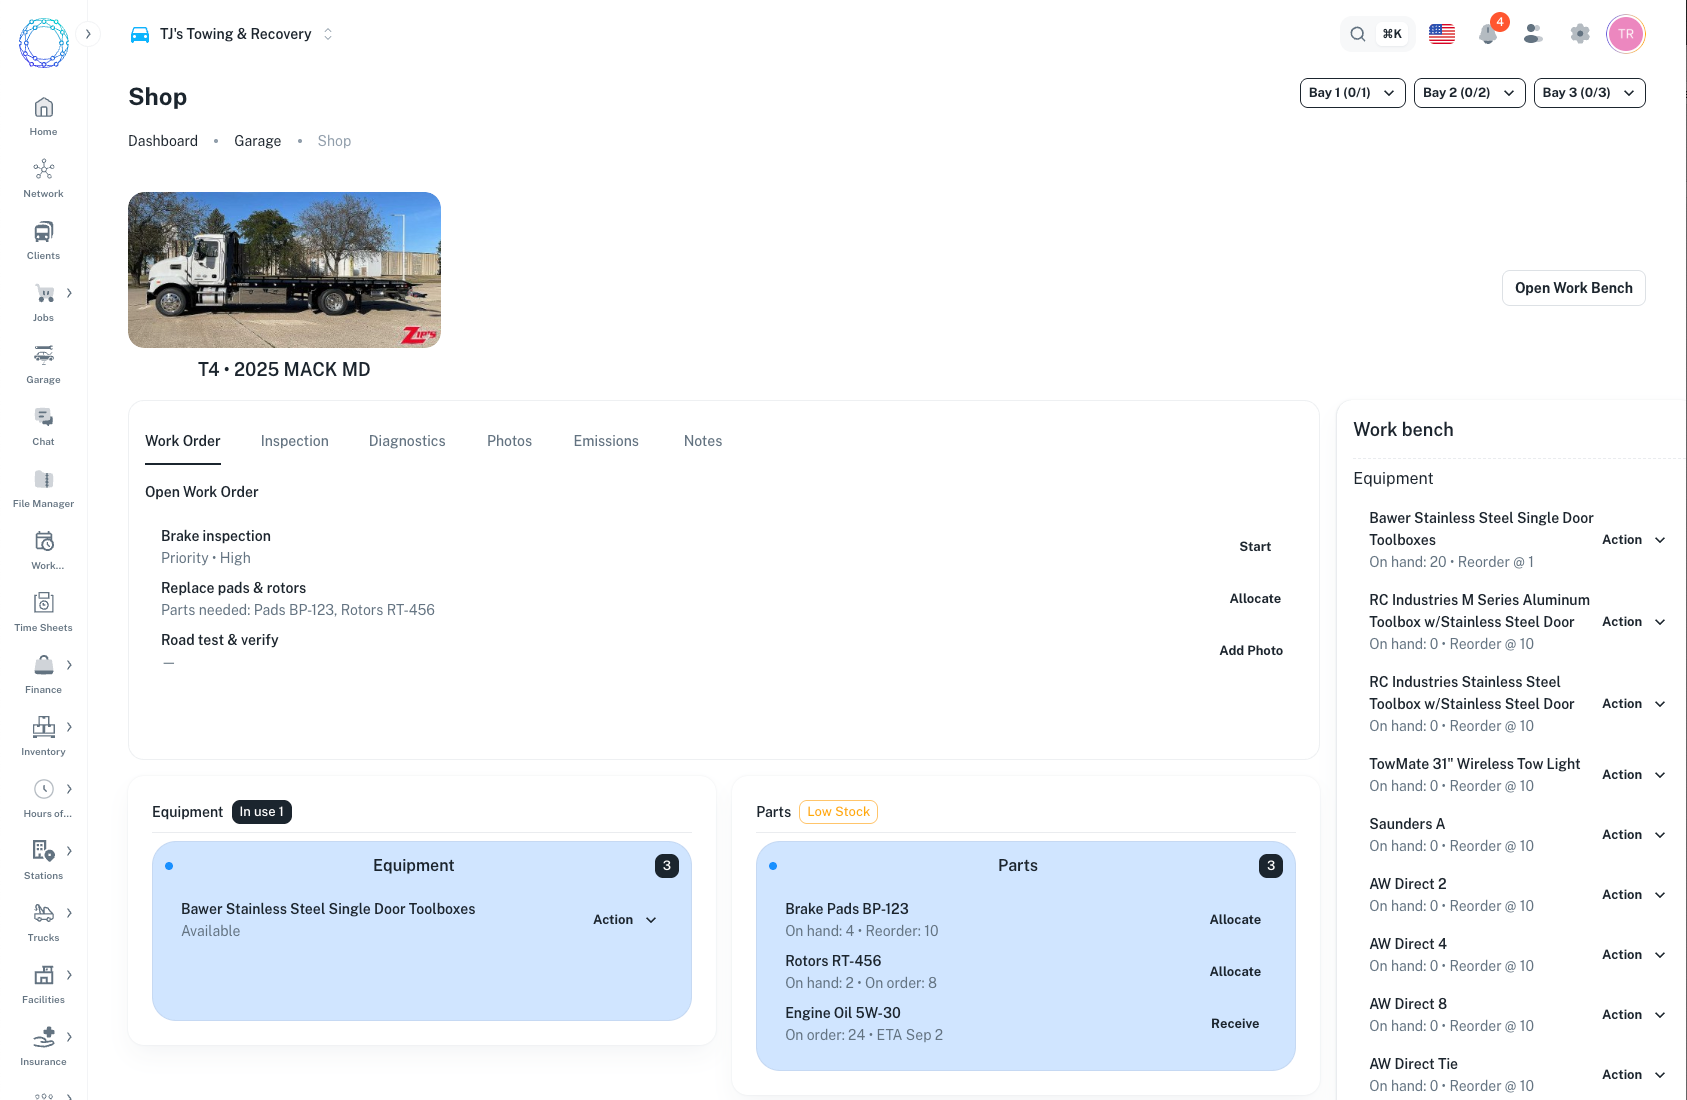1687x1100 pixels.
Task: Switch to the Diagnostics tab
Action: [407, 441]
